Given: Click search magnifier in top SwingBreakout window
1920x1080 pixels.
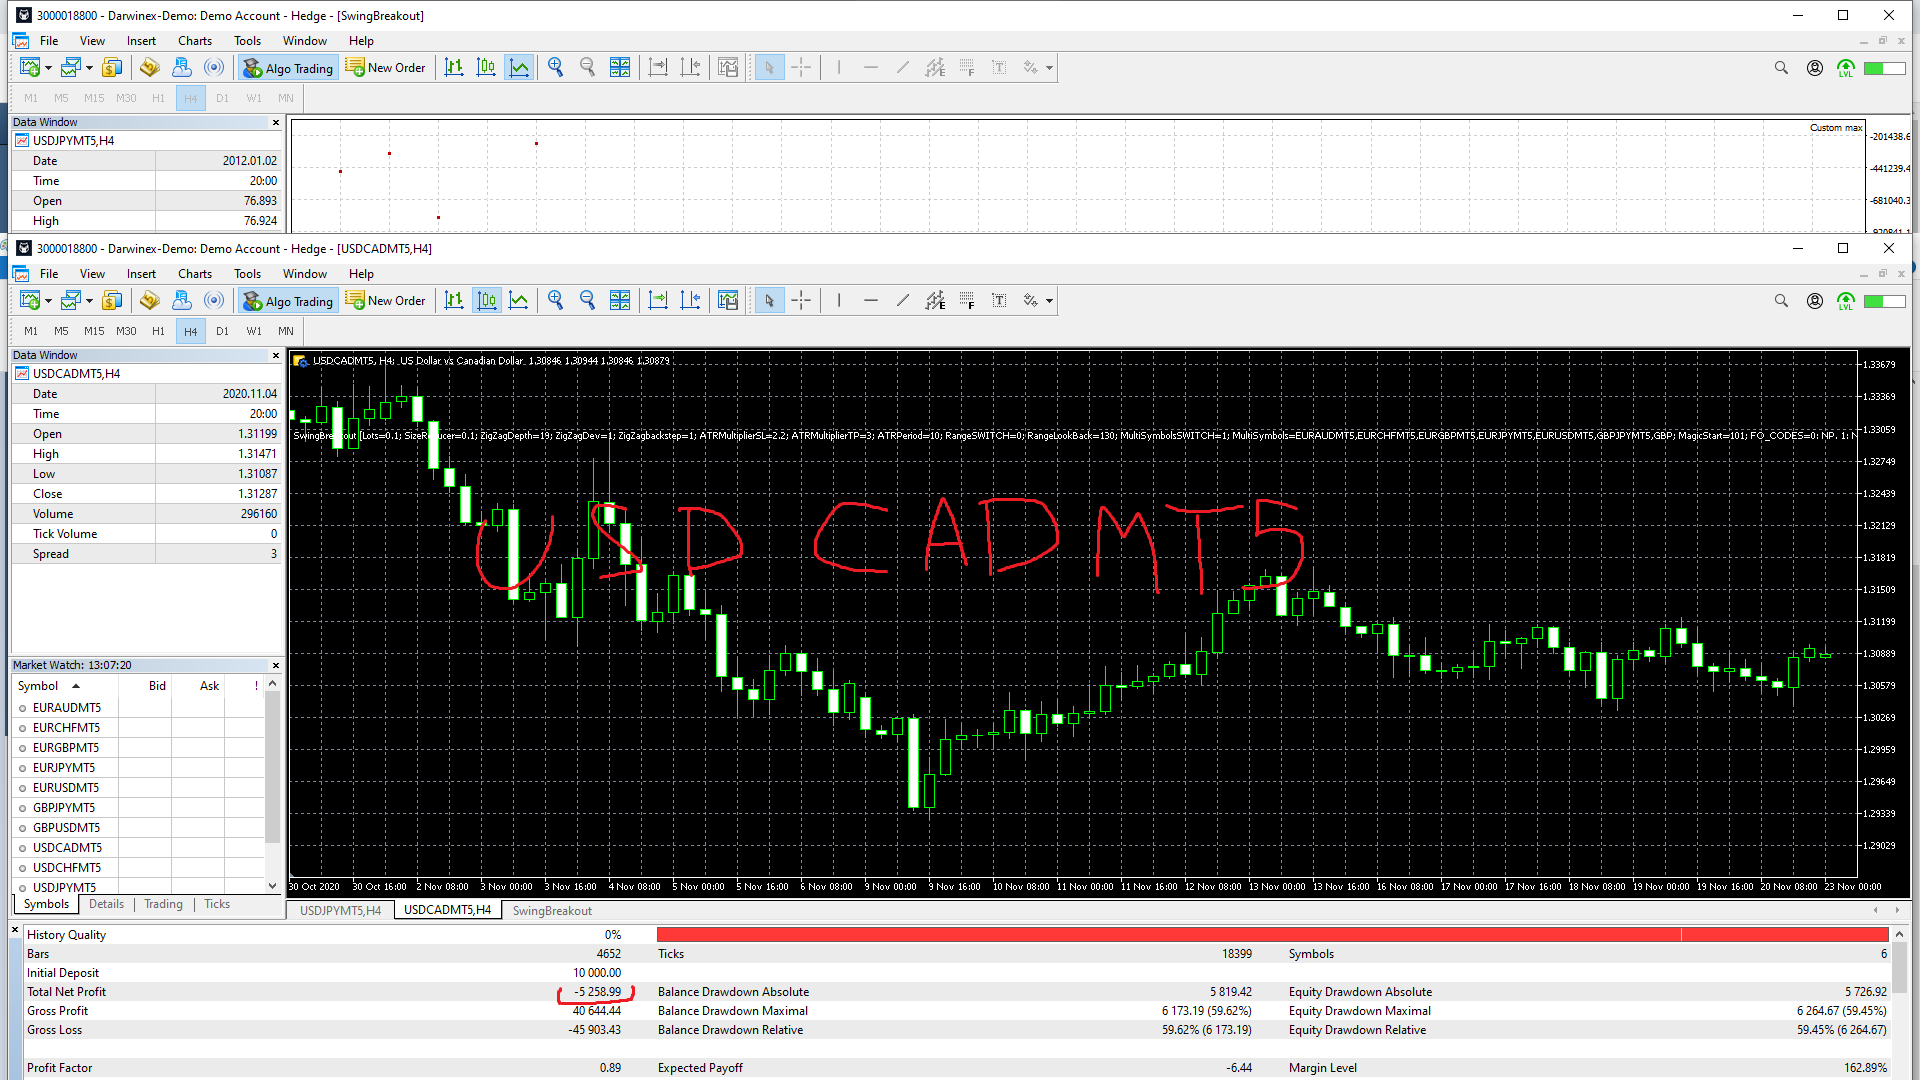Looking at the screenshot, I should click(1781, 68).
